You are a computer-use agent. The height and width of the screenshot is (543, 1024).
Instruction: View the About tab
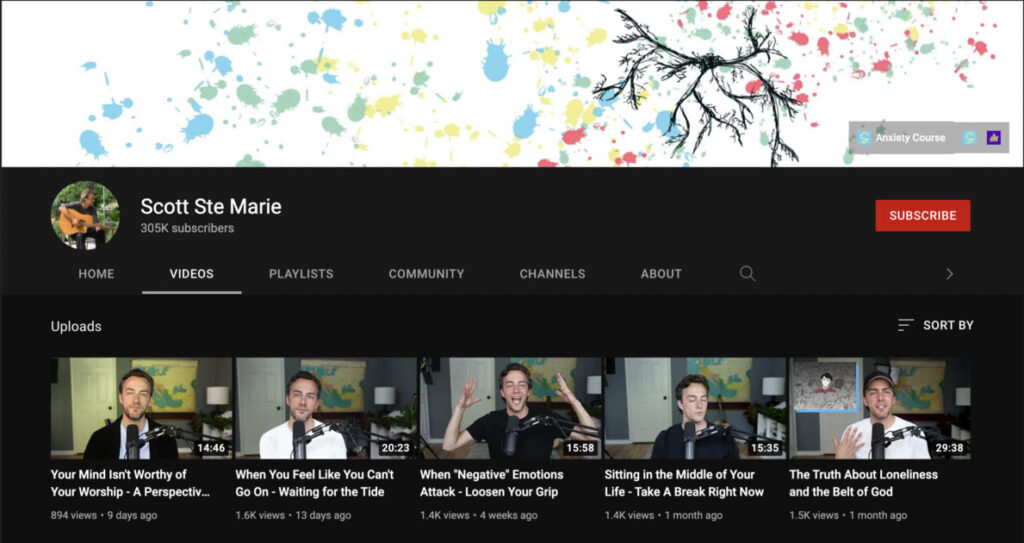point(661,274)
